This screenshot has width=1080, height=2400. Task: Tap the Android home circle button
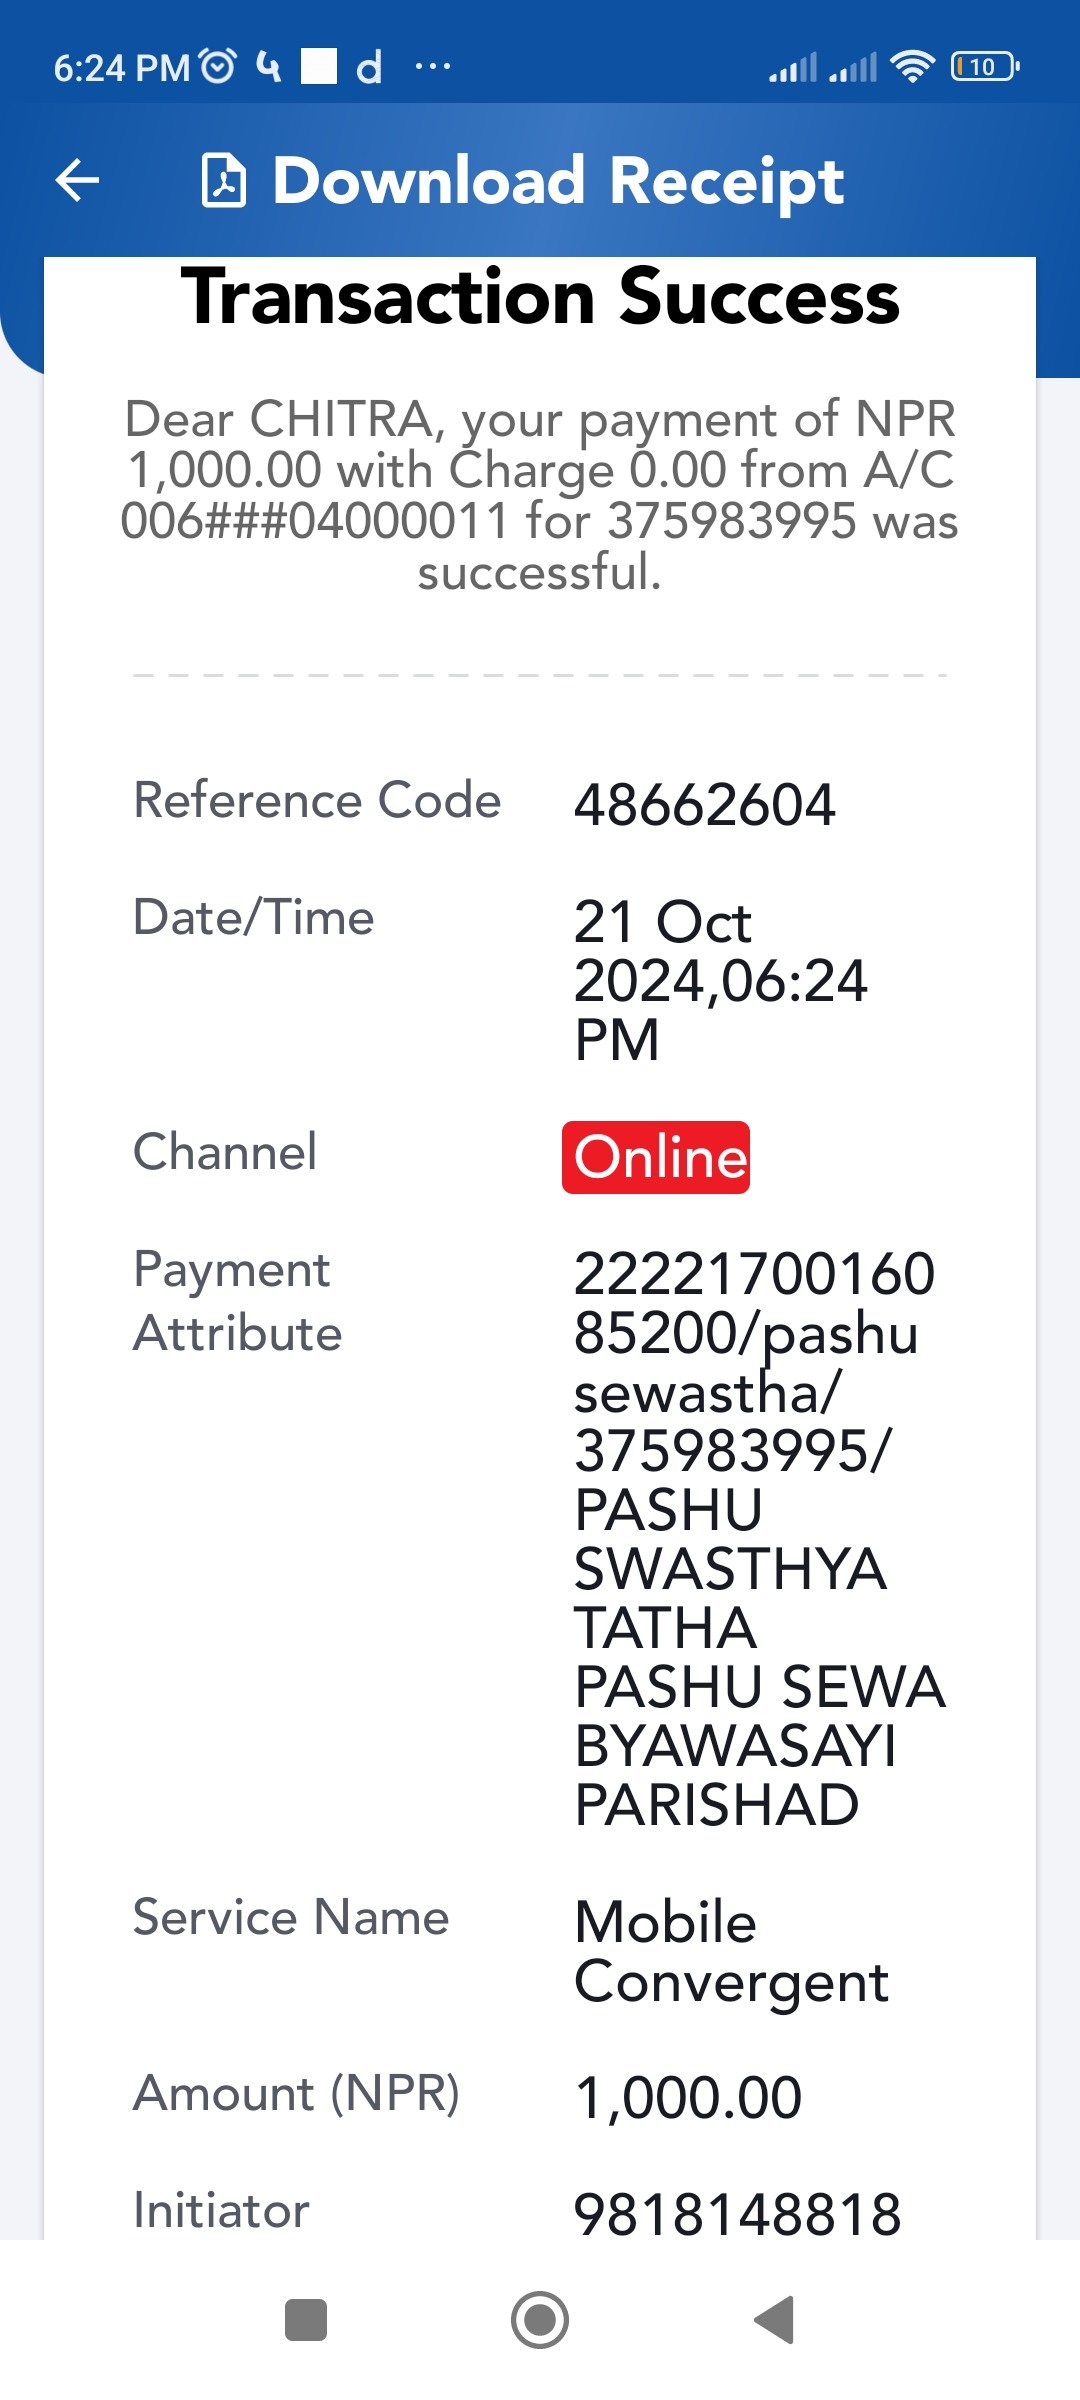[540, 2320]
